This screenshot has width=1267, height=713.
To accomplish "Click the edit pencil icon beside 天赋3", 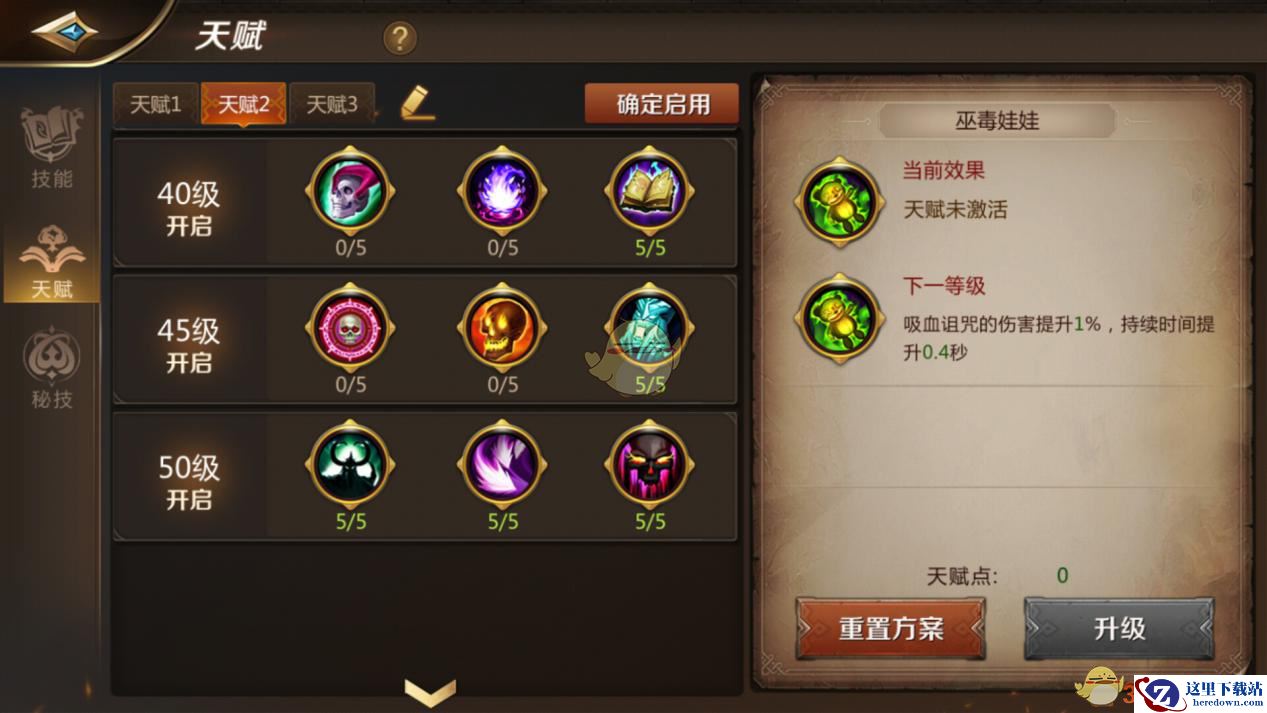I will [x=418, y=103].
